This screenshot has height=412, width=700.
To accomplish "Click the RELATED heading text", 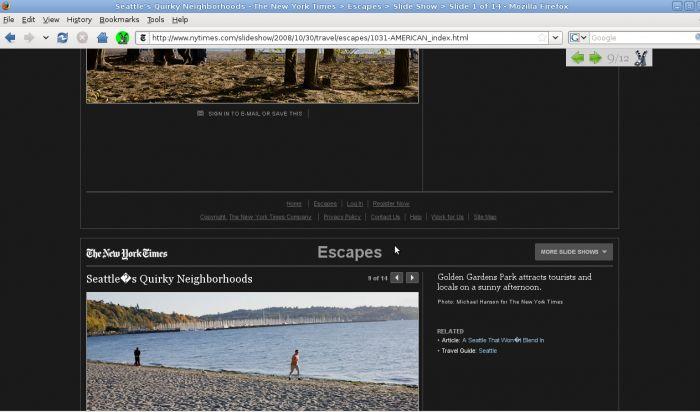I will 450,331.
